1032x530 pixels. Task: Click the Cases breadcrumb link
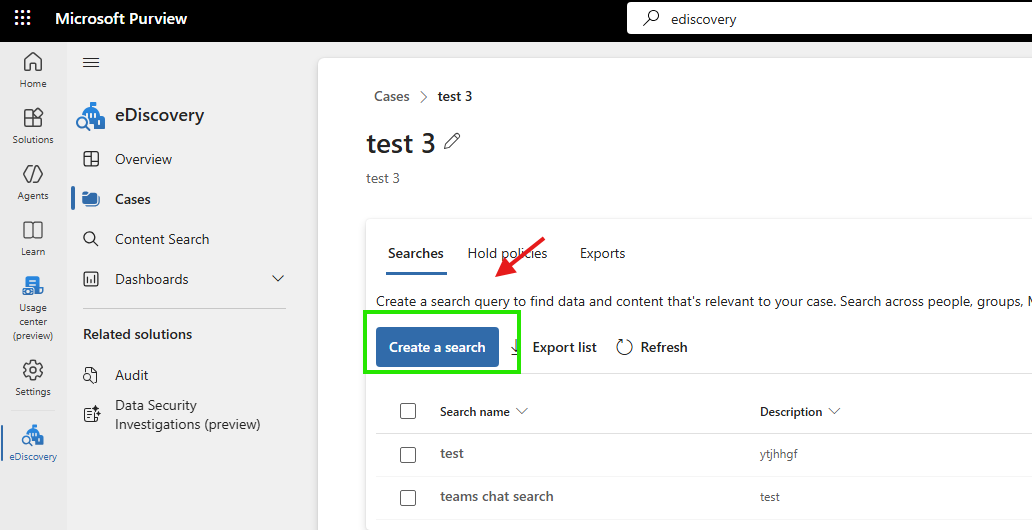pyautogui.click(x=392, y=96)
